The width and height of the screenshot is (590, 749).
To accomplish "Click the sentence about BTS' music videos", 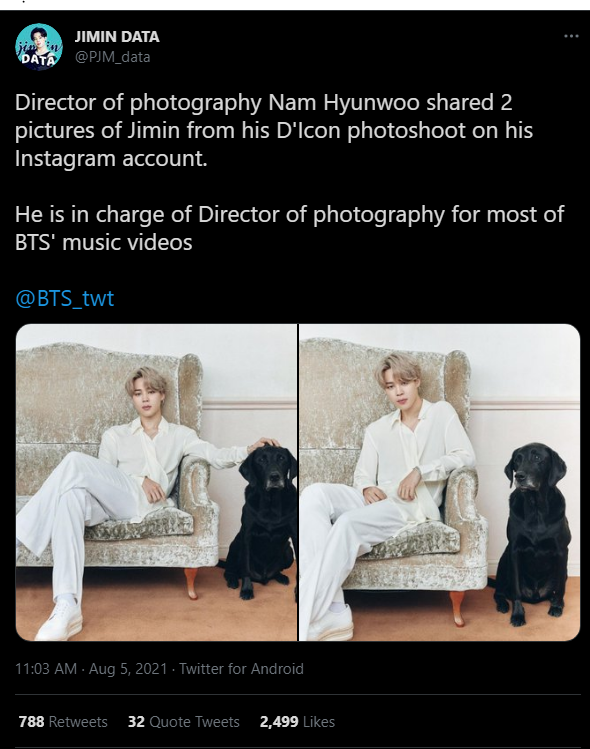I will 290,228.
